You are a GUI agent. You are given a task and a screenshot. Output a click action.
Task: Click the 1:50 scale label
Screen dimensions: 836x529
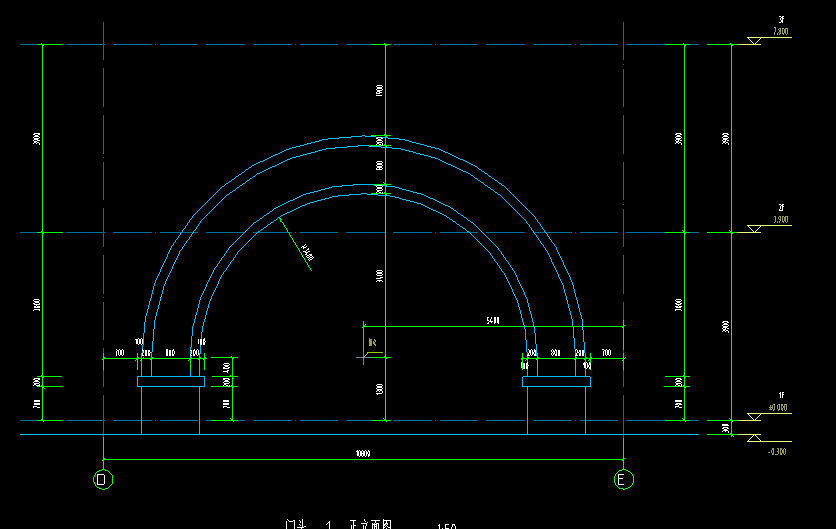click(447, 526)
